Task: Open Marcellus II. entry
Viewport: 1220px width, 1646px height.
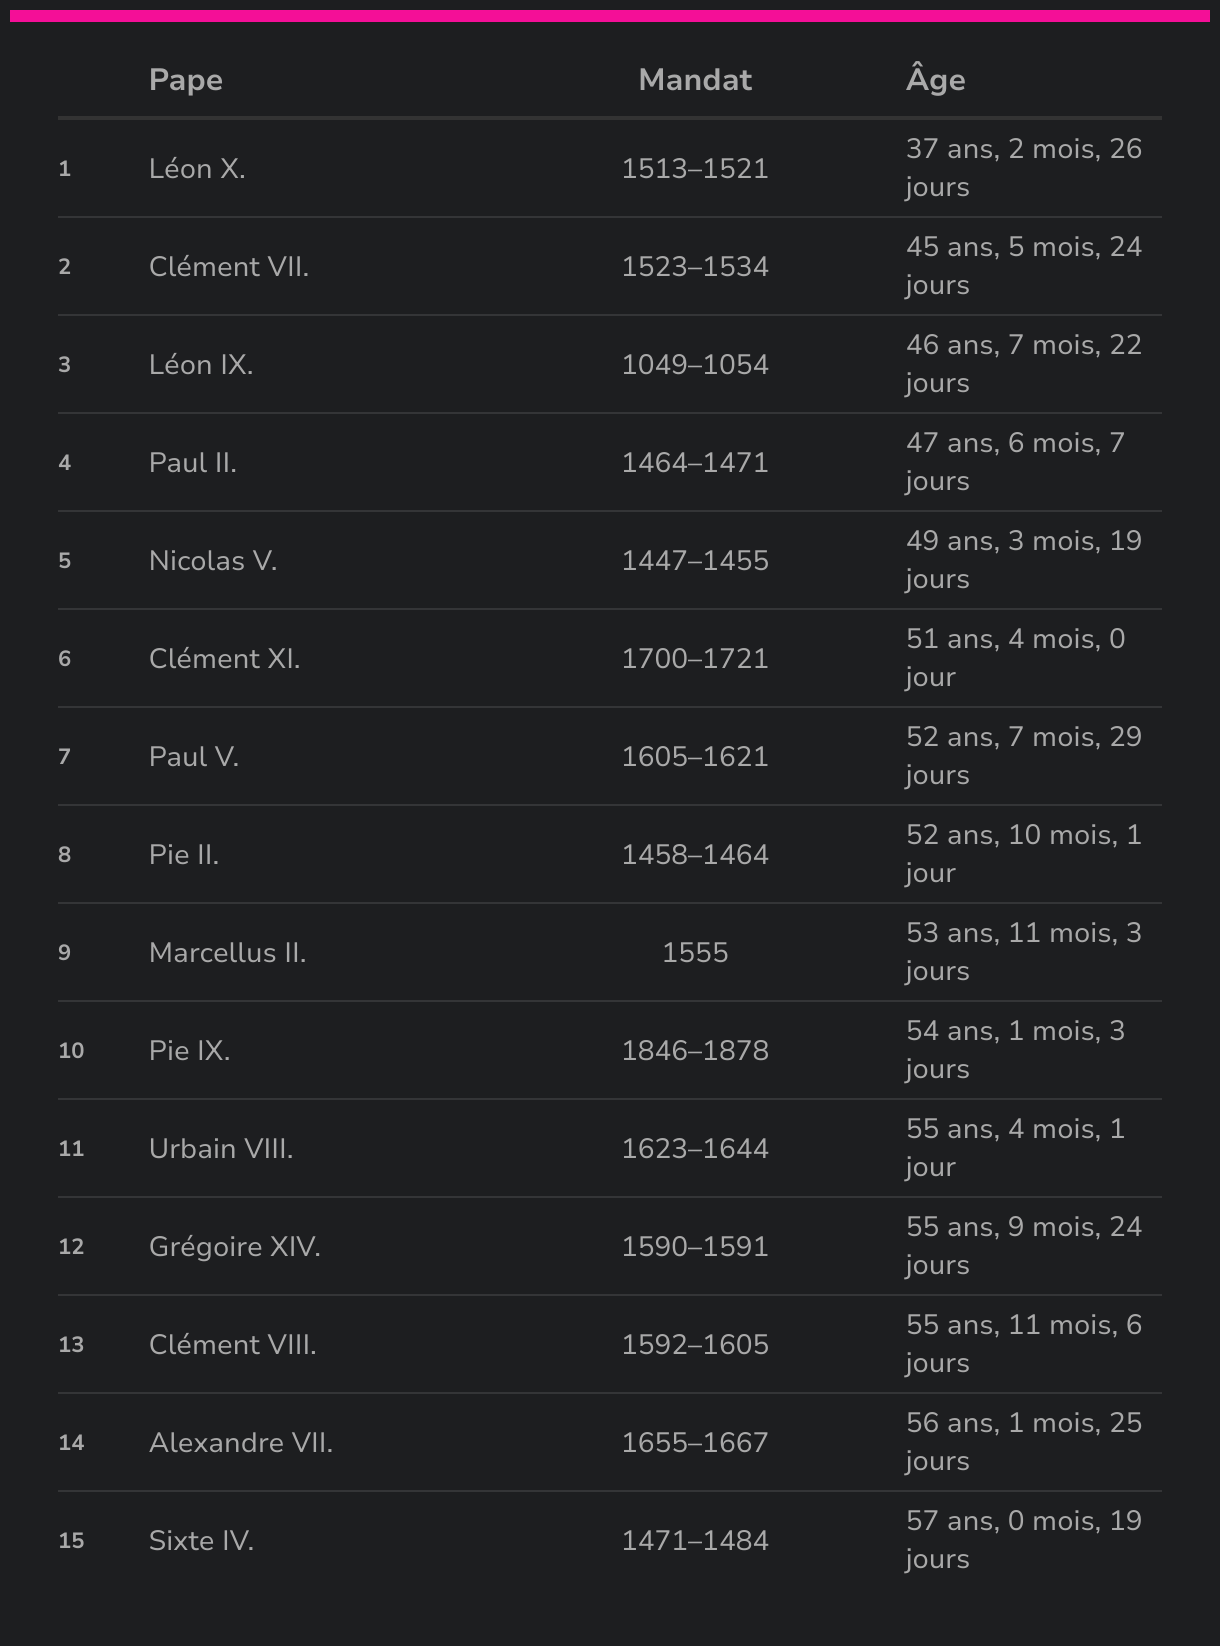Action: coord(228,952)
